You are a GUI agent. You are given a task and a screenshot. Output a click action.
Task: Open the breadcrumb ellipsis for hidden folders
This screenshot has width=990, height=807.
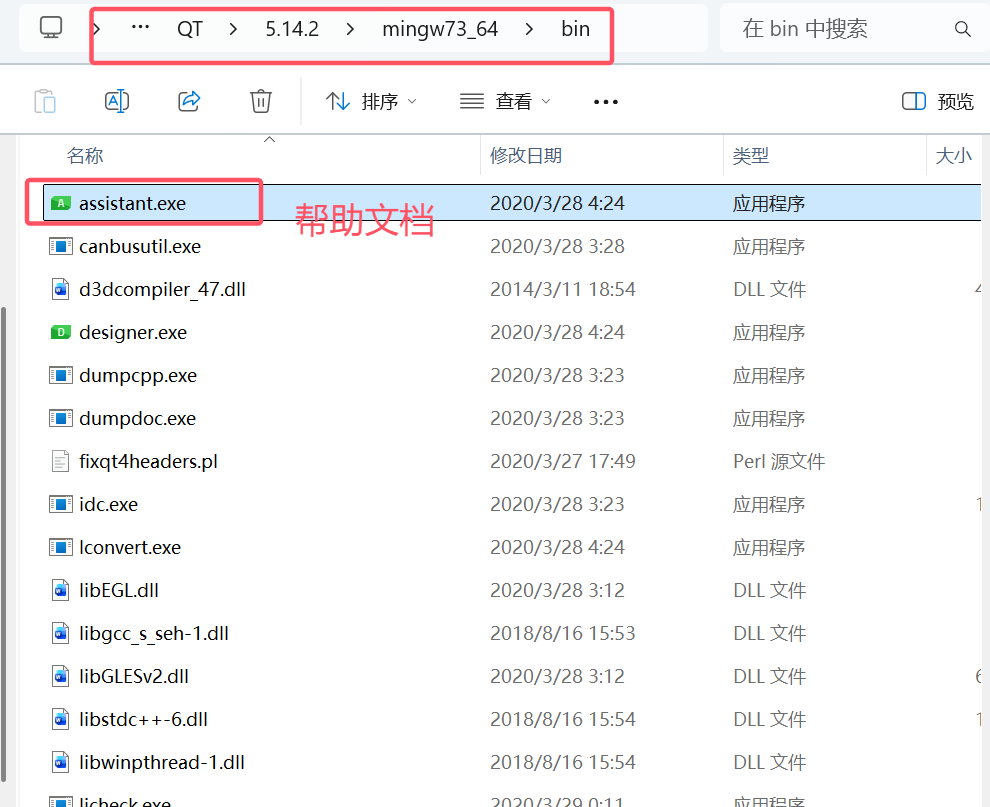(140, 28)
